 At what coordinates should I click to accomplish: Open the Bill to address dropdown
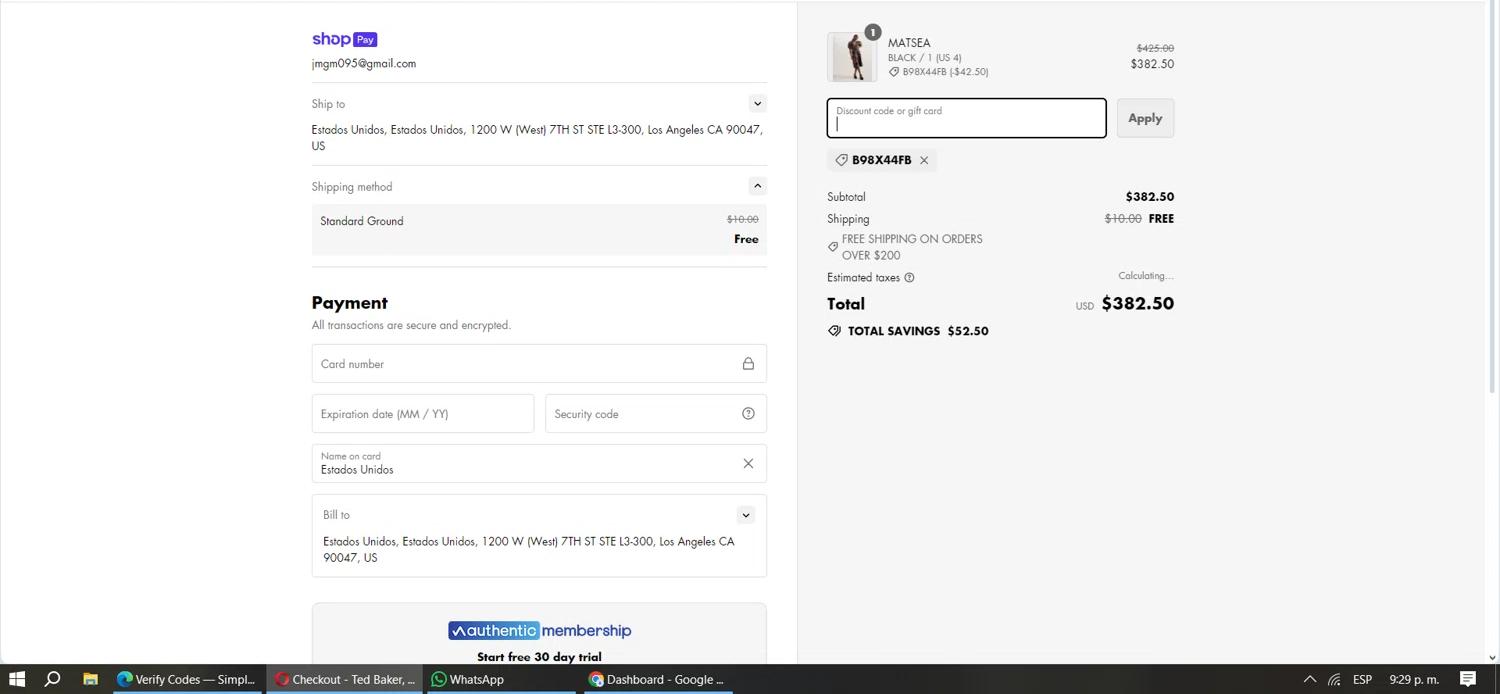745,515
